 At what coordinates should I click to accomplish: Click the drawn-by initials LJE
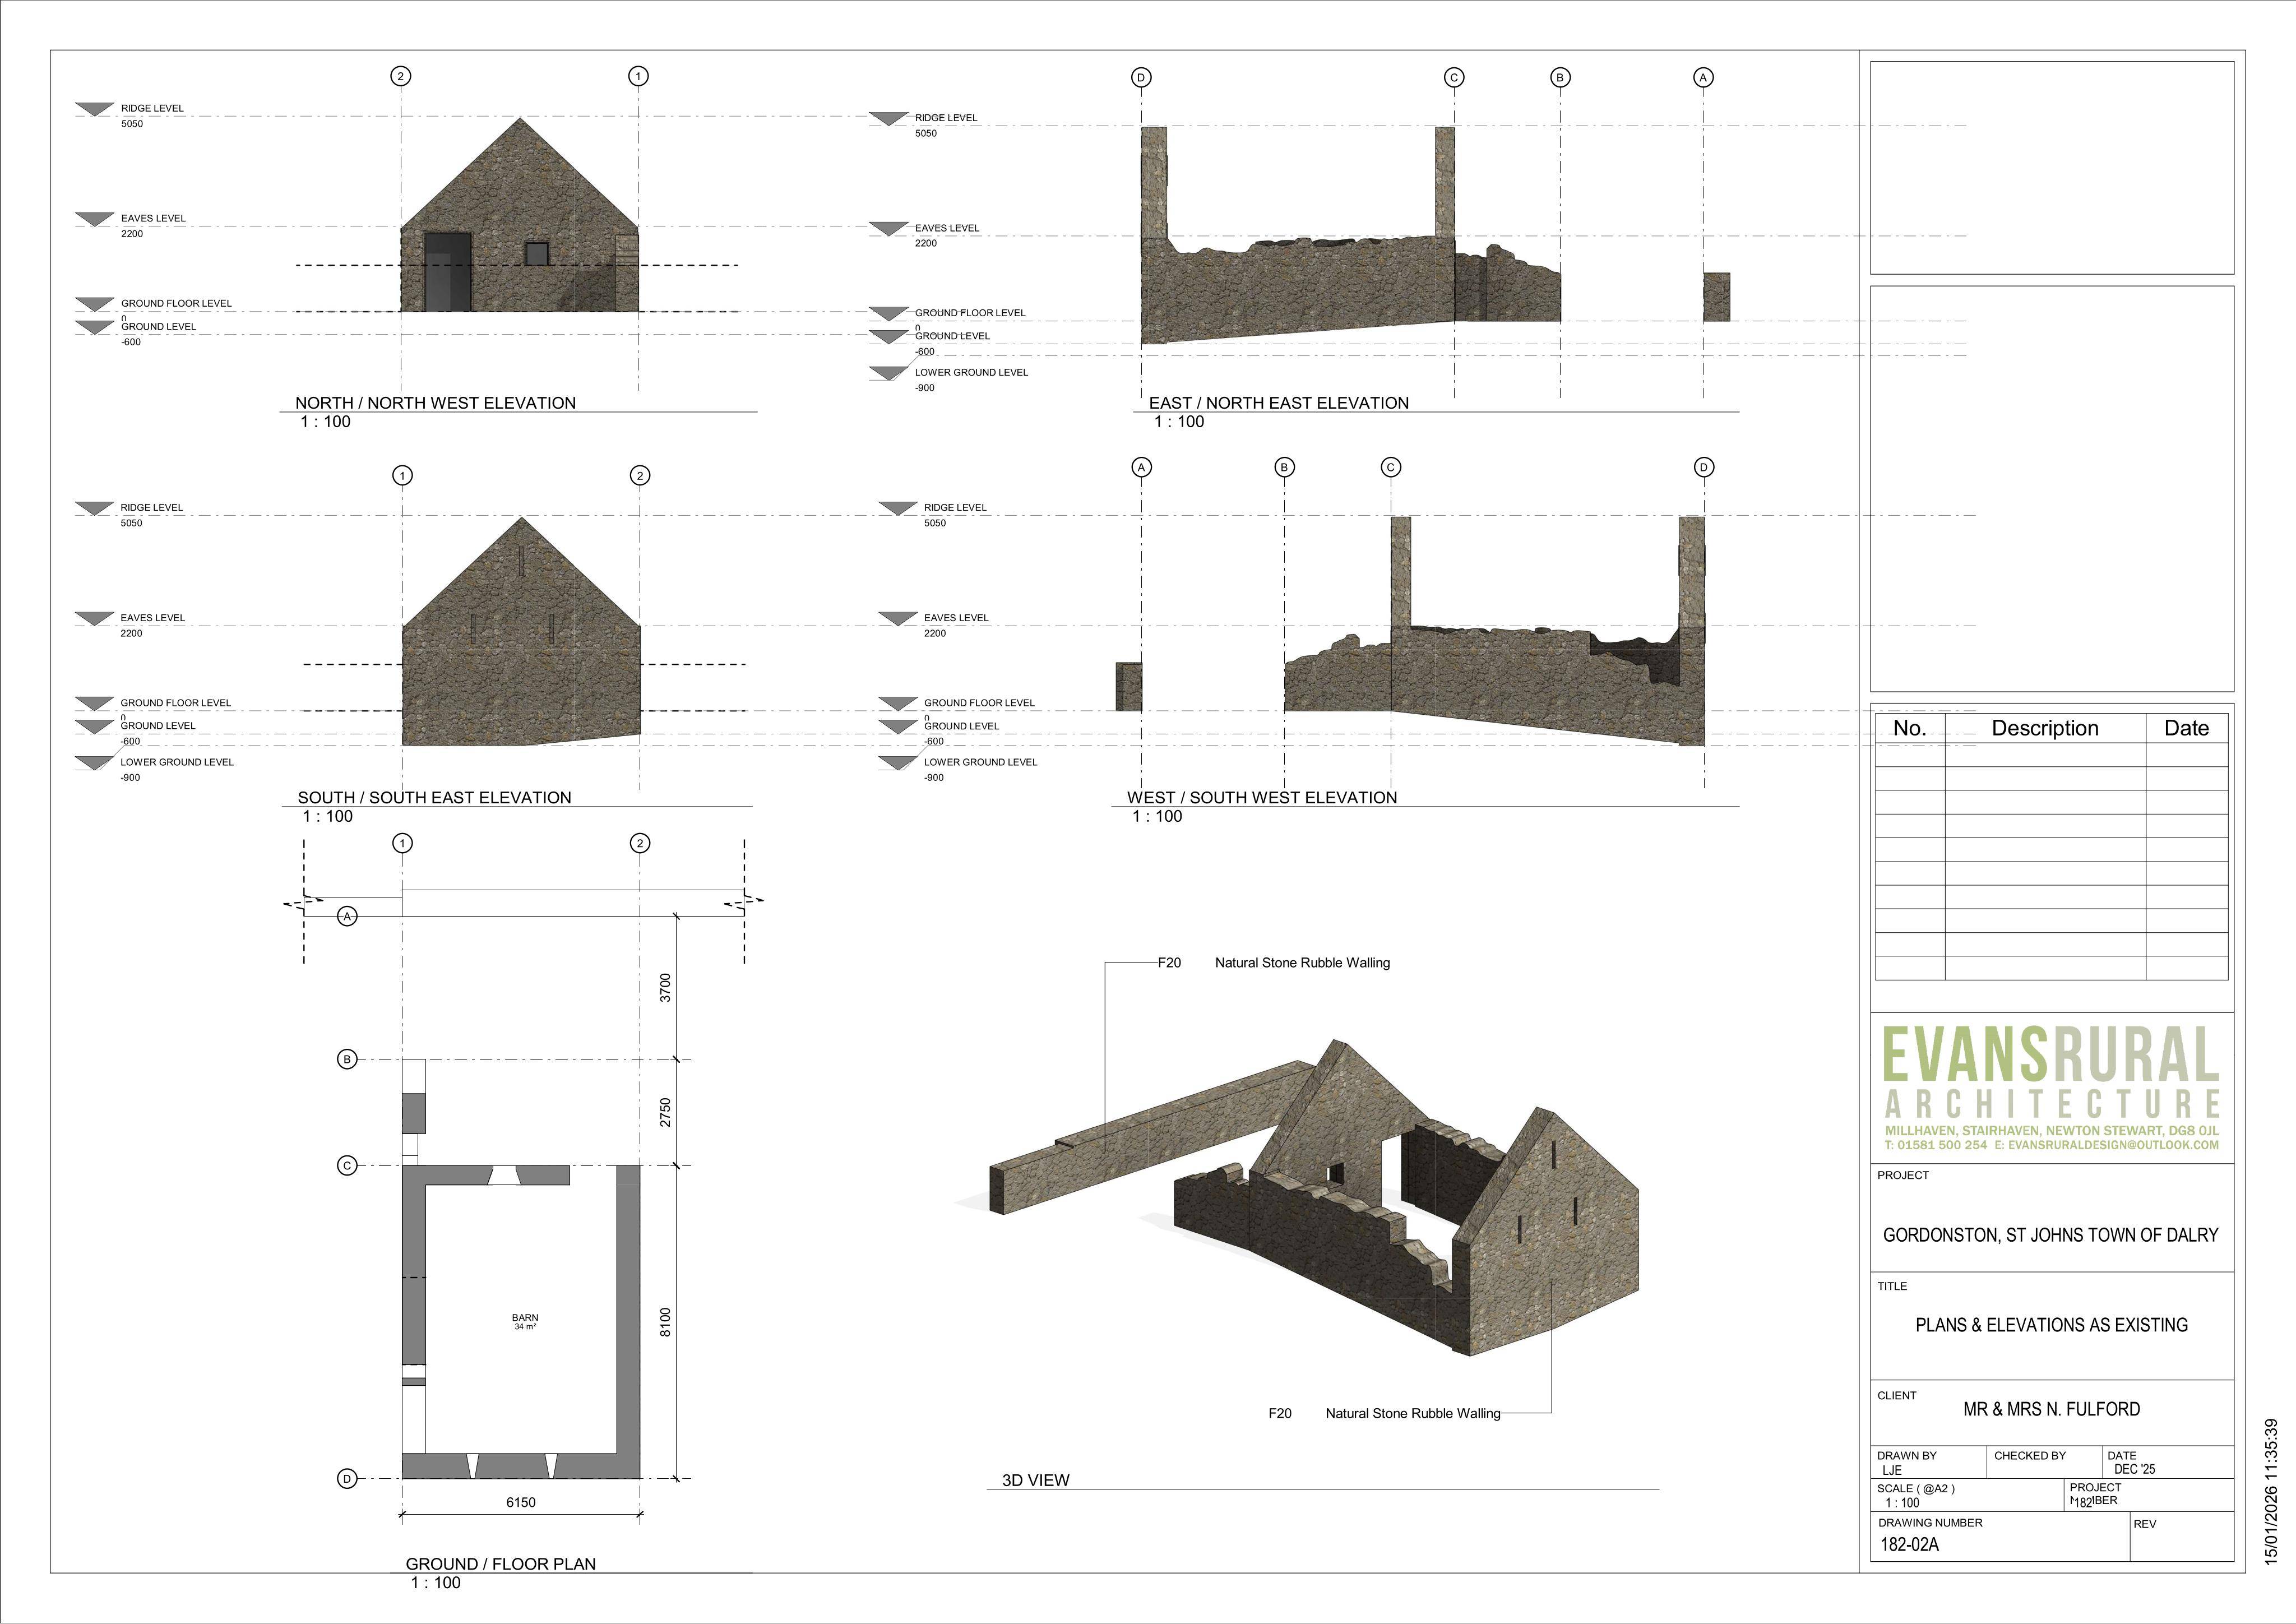point(1891,1470)
